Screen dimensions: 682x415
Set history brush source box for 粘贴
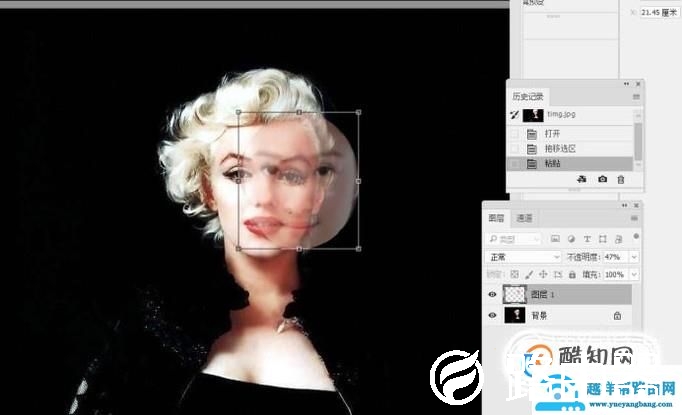515,164
